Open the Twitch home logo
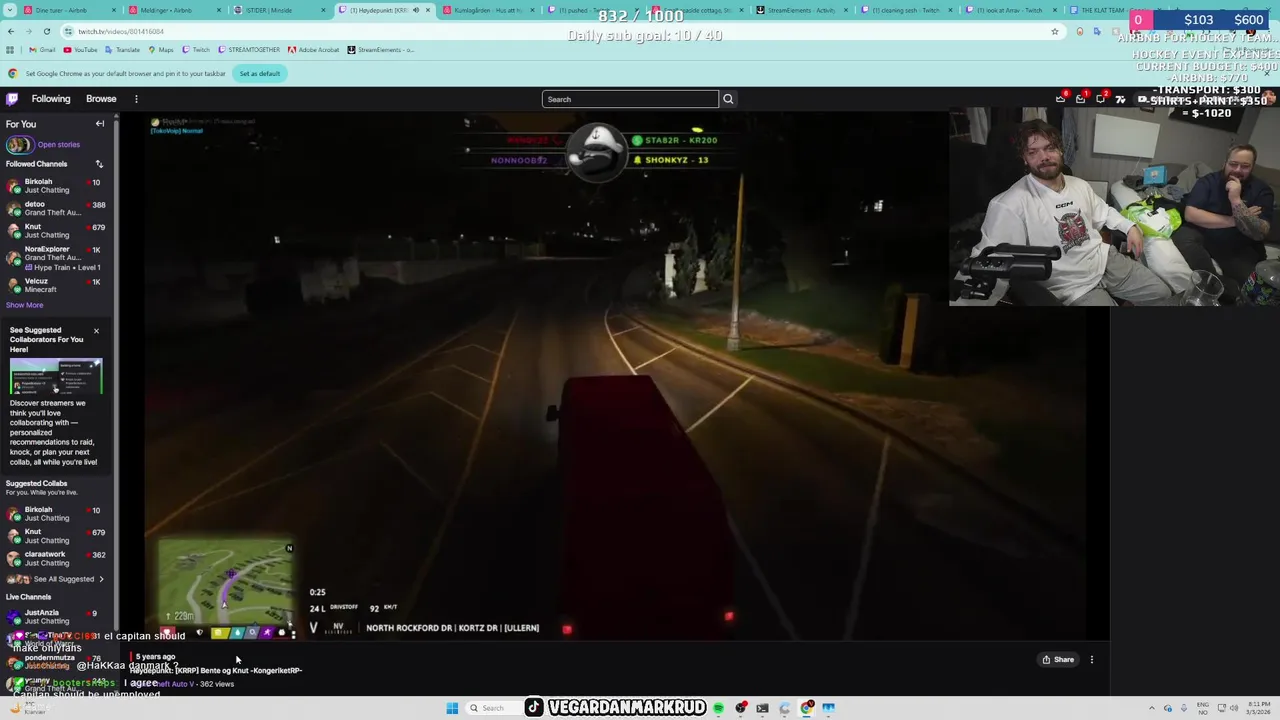1280x720 pixels. tap(12, 99)
